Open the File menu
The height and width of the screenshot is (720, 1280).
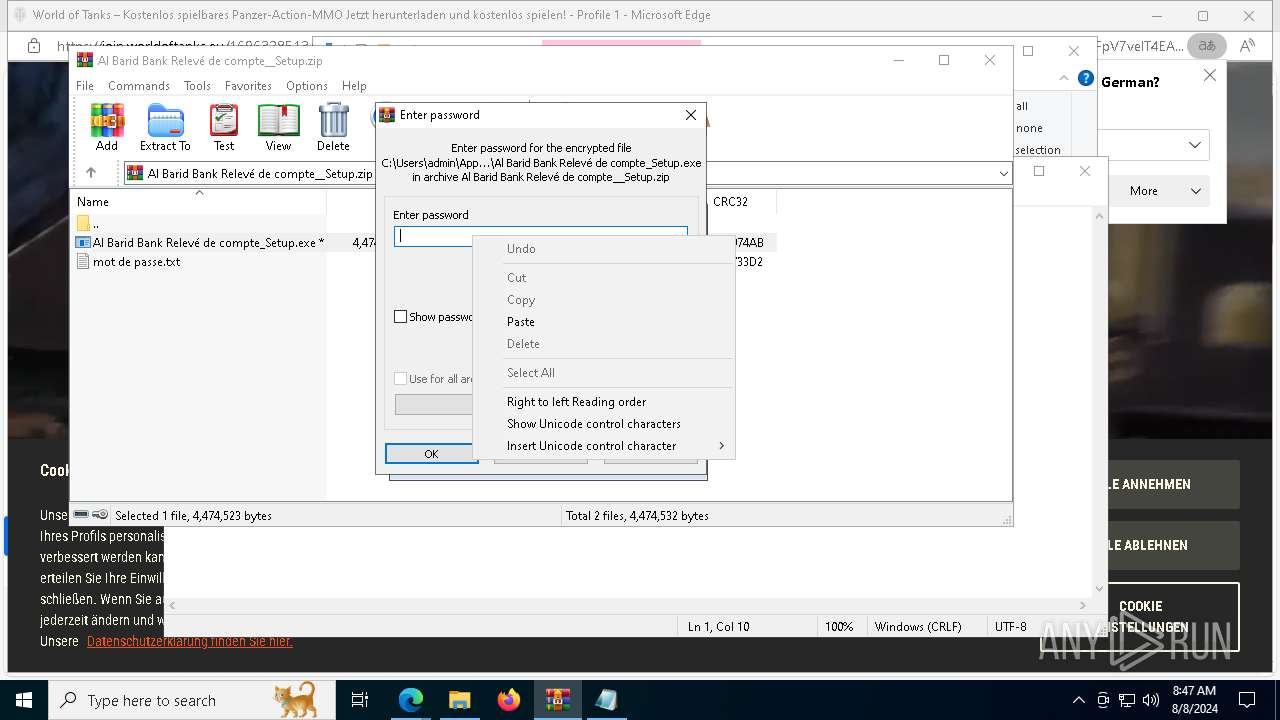click(x=85, y=86)
